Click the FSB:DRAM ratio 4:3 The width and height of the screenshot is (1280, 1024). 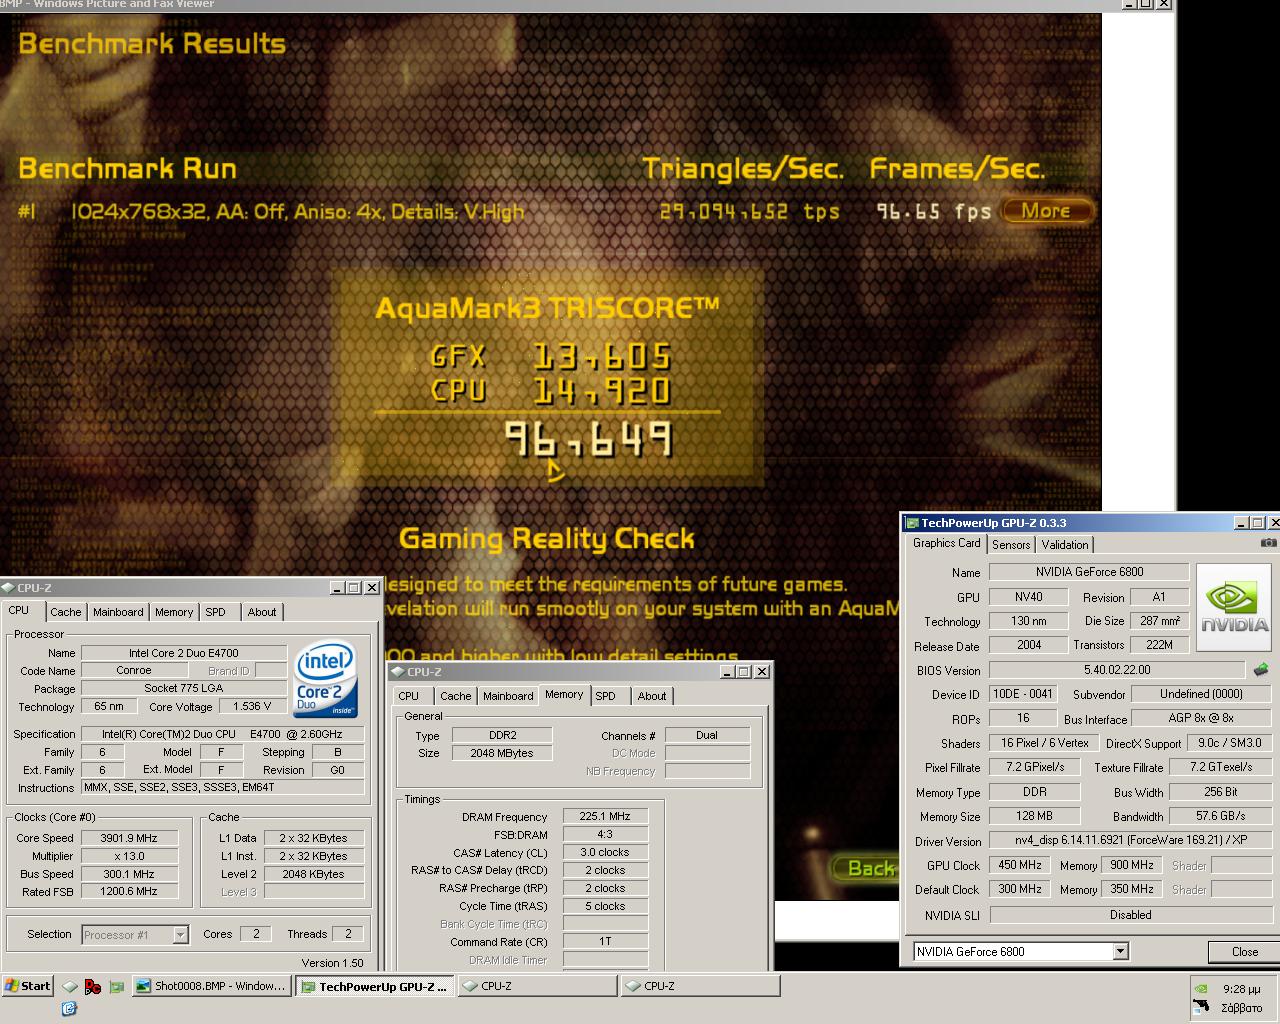[605, 834]
